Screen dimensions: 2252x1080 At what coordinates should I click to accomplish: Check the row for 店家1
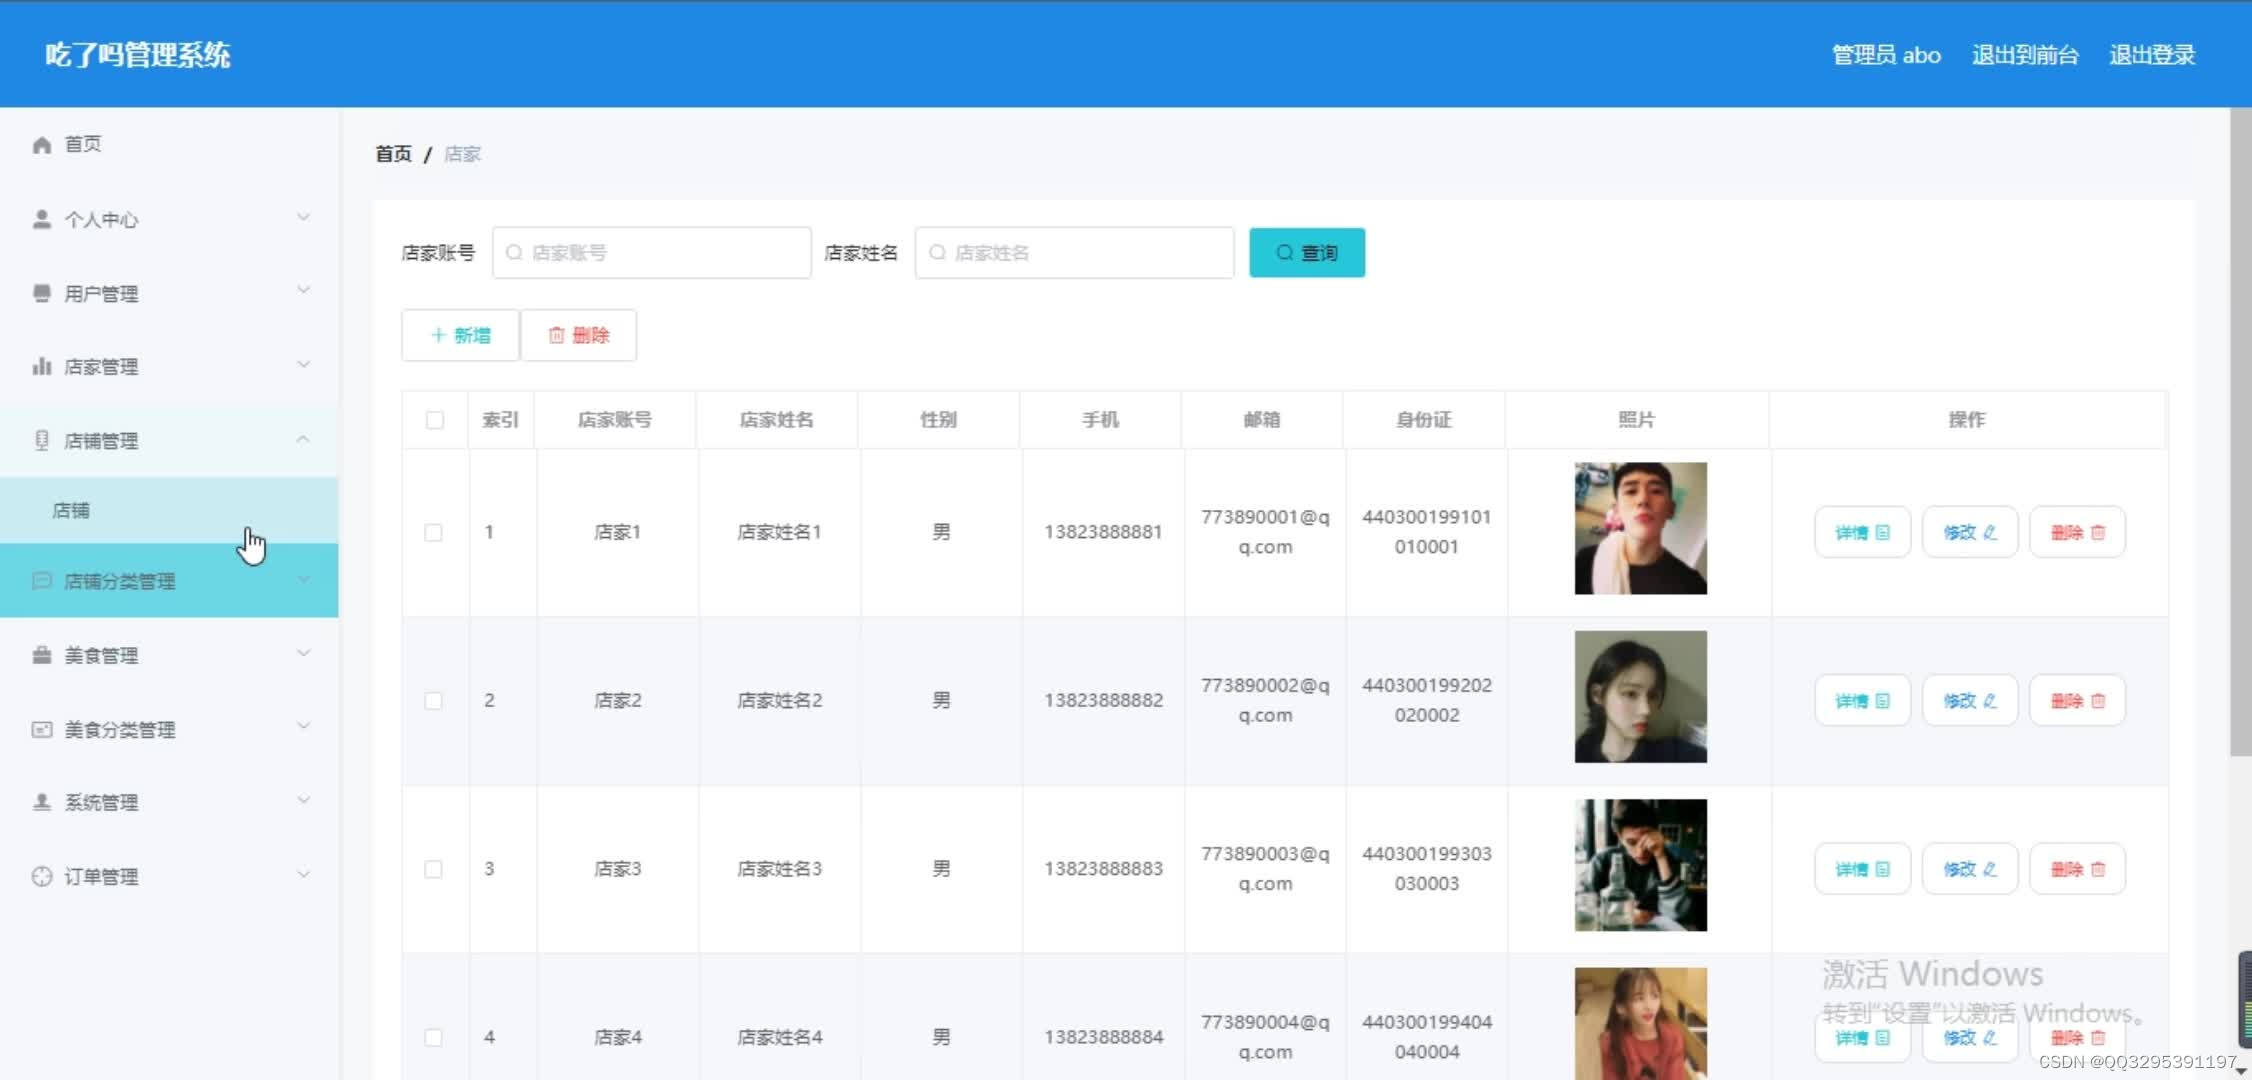(x=433, y=532)
